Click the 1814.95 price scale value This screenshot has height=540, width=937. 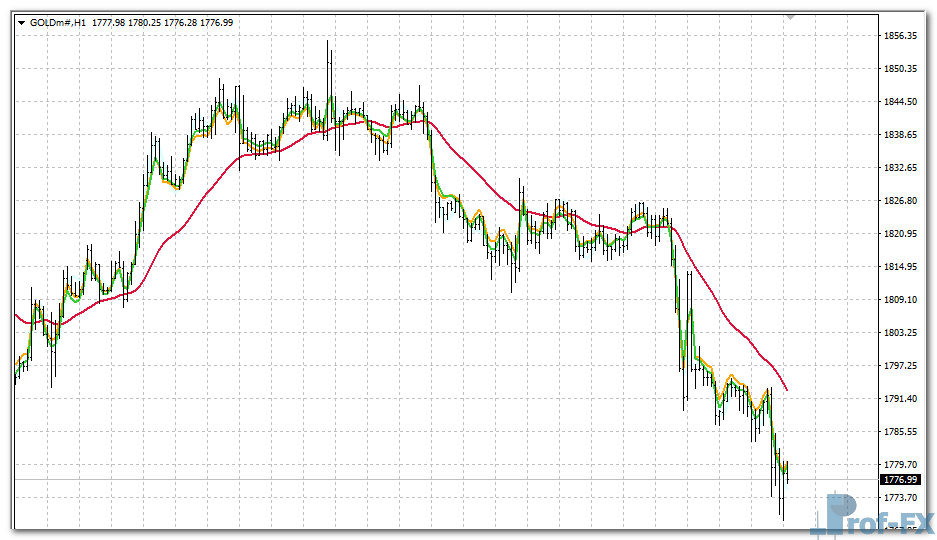901,267
